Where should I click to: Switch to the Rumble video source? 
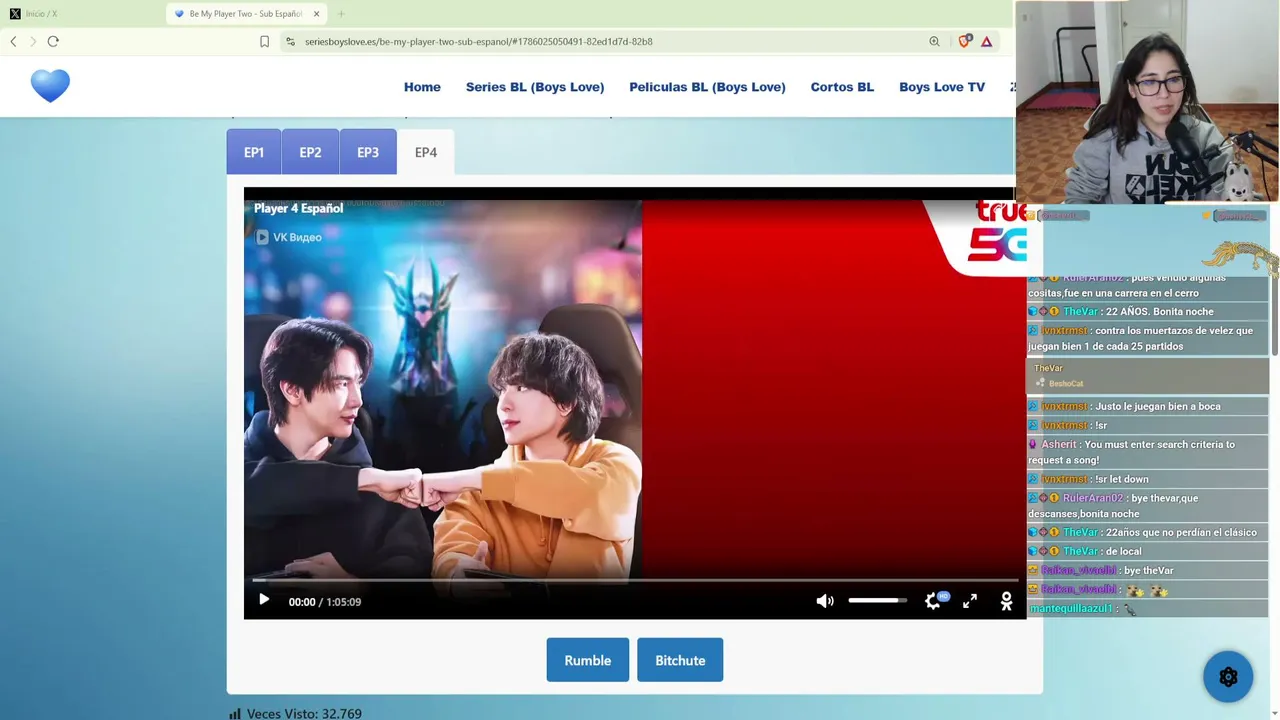point(588,660)
